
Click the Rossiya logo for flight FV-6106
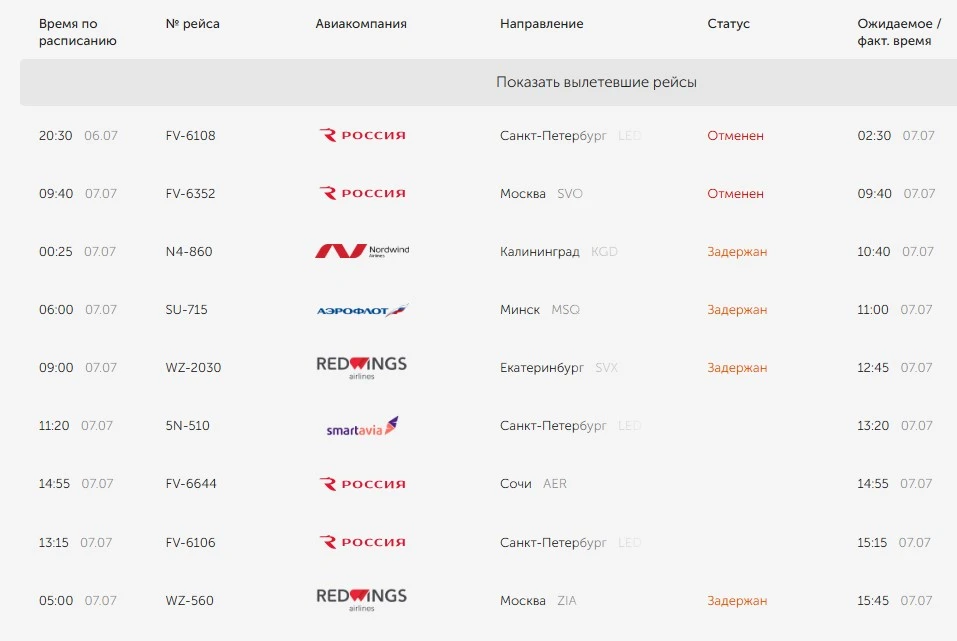(363, 542)
